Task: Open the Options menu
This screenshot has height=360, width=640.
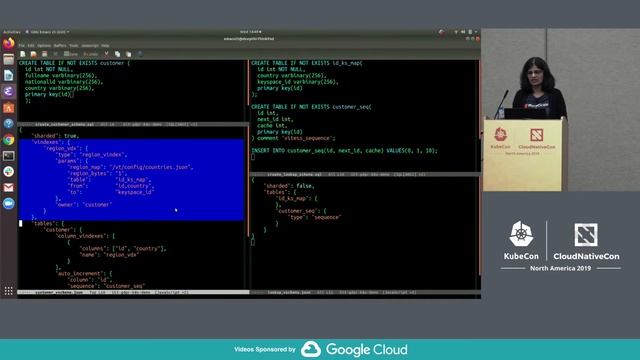Action: [x=44, y=46]
